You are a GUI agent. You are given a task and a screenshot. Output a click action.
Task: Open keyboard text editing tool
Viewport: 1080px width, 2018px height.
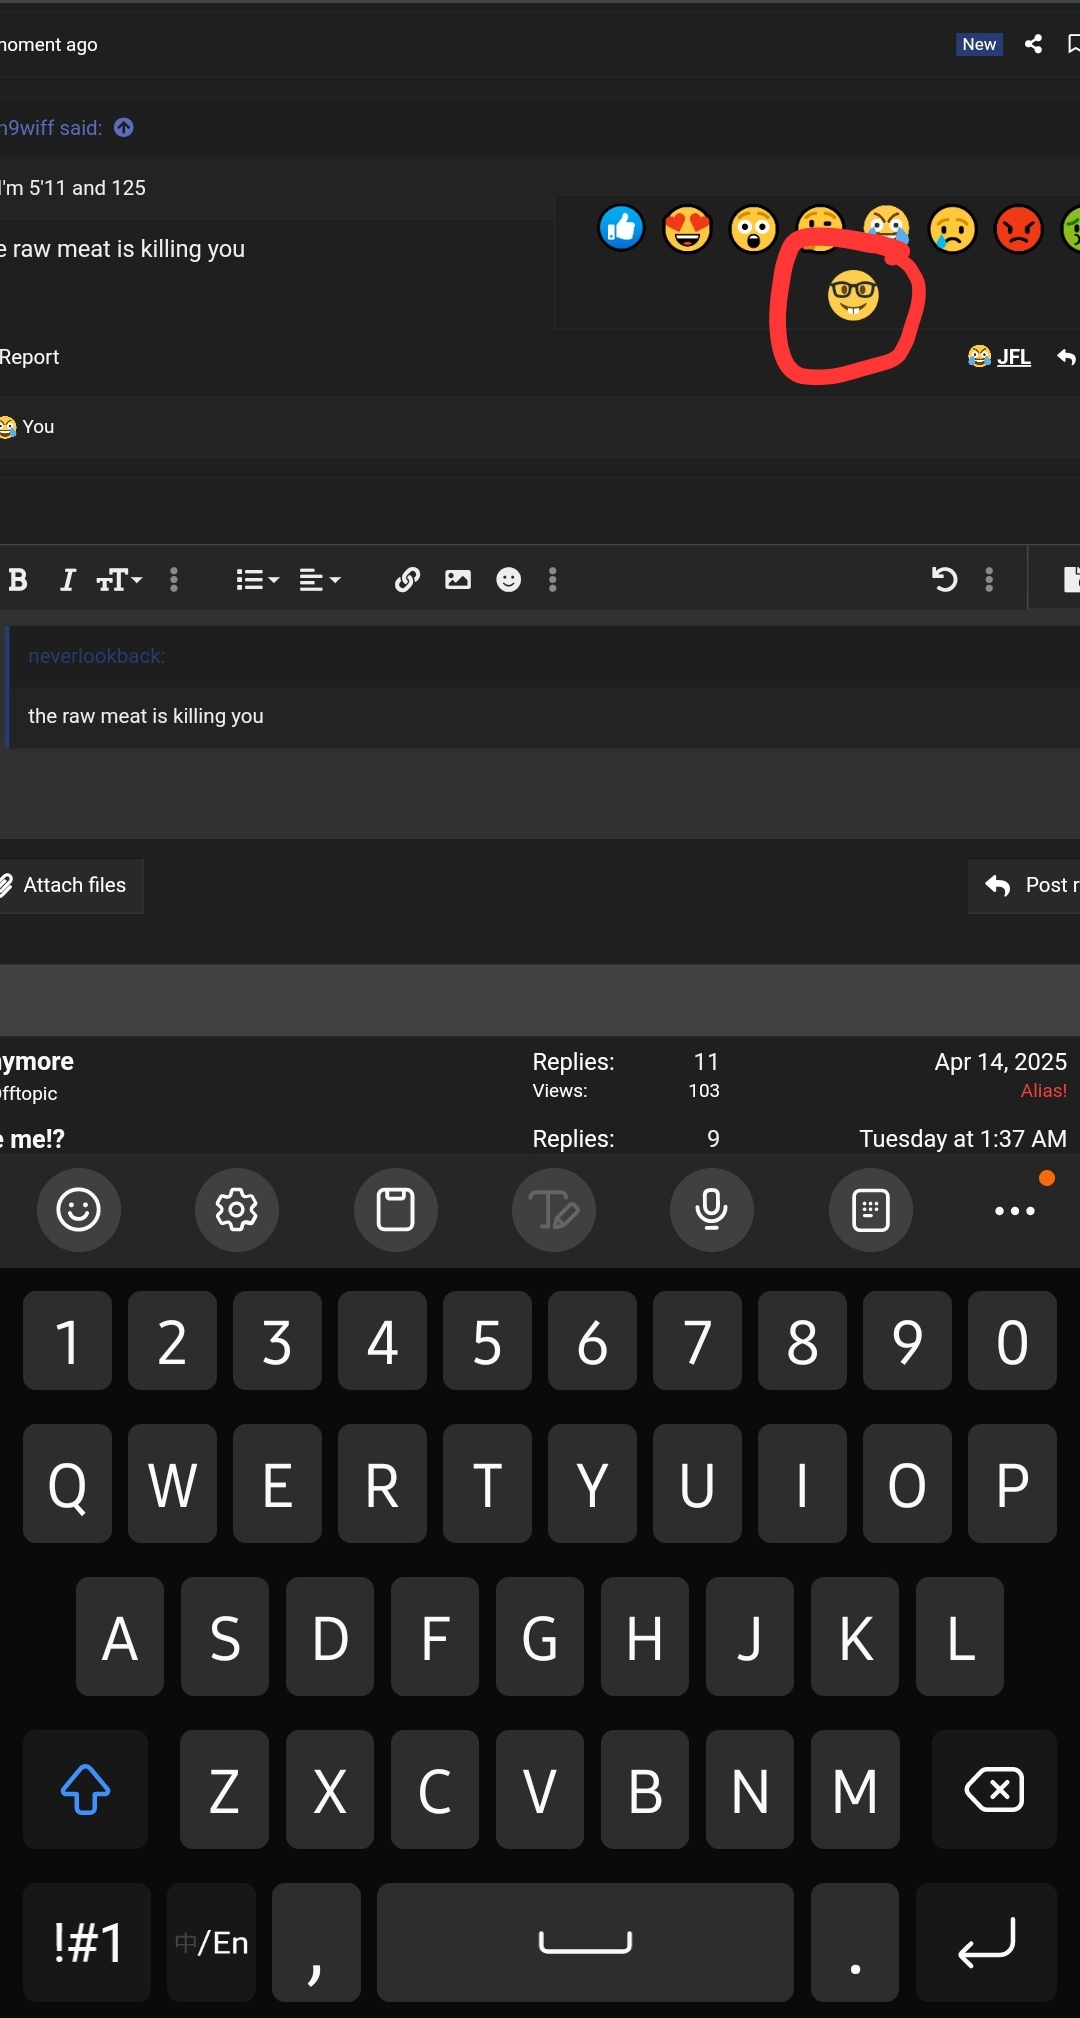click(x=554, y=1210)
